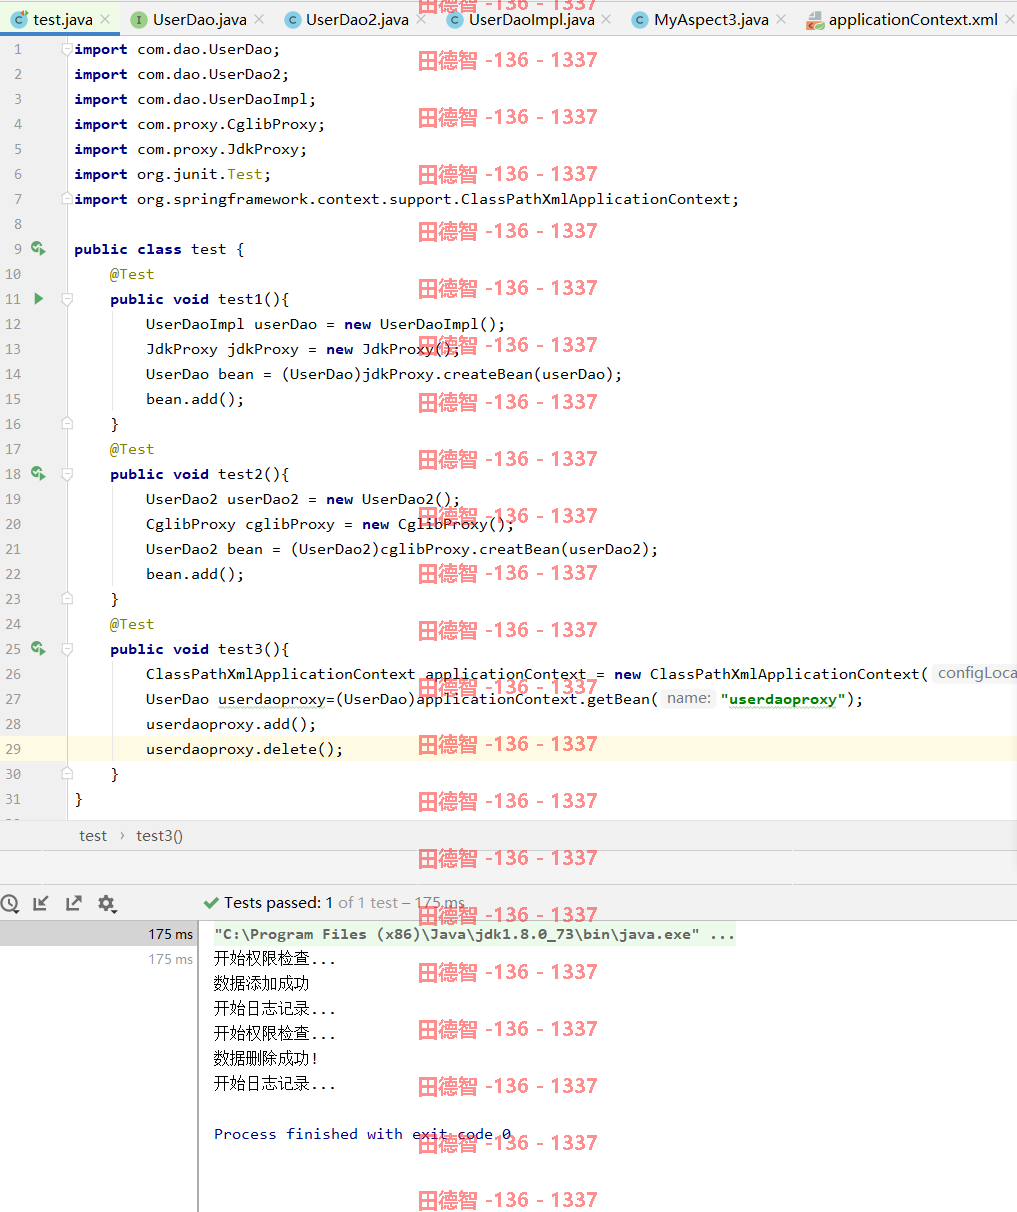Screen dimensions: 1017x1212
Task: Run test2 from the line 18 gutter icon
Action: pyautogui.click(x=38, y=473)
